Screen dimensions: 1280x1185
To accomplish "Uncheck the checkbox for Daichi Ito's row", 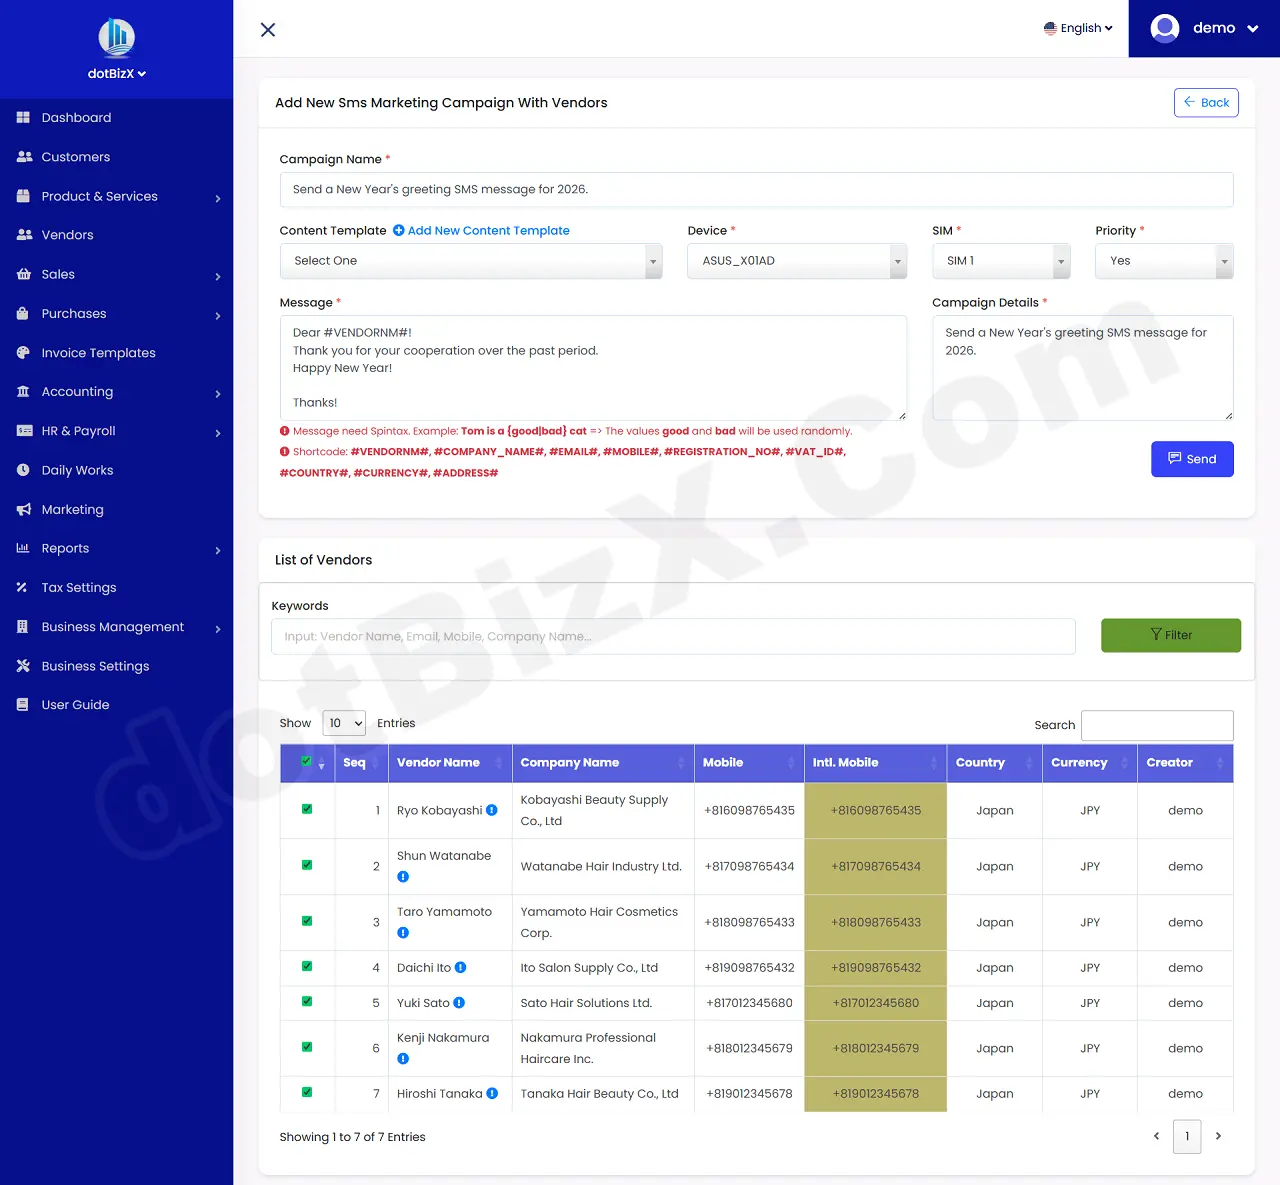I will [x=306, y=967].
